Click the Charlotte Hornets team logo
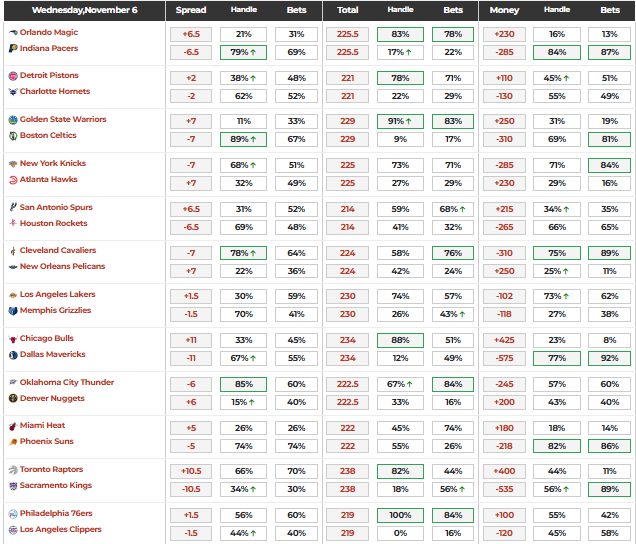Screen dimensions: 636x544 coord(13,92)
